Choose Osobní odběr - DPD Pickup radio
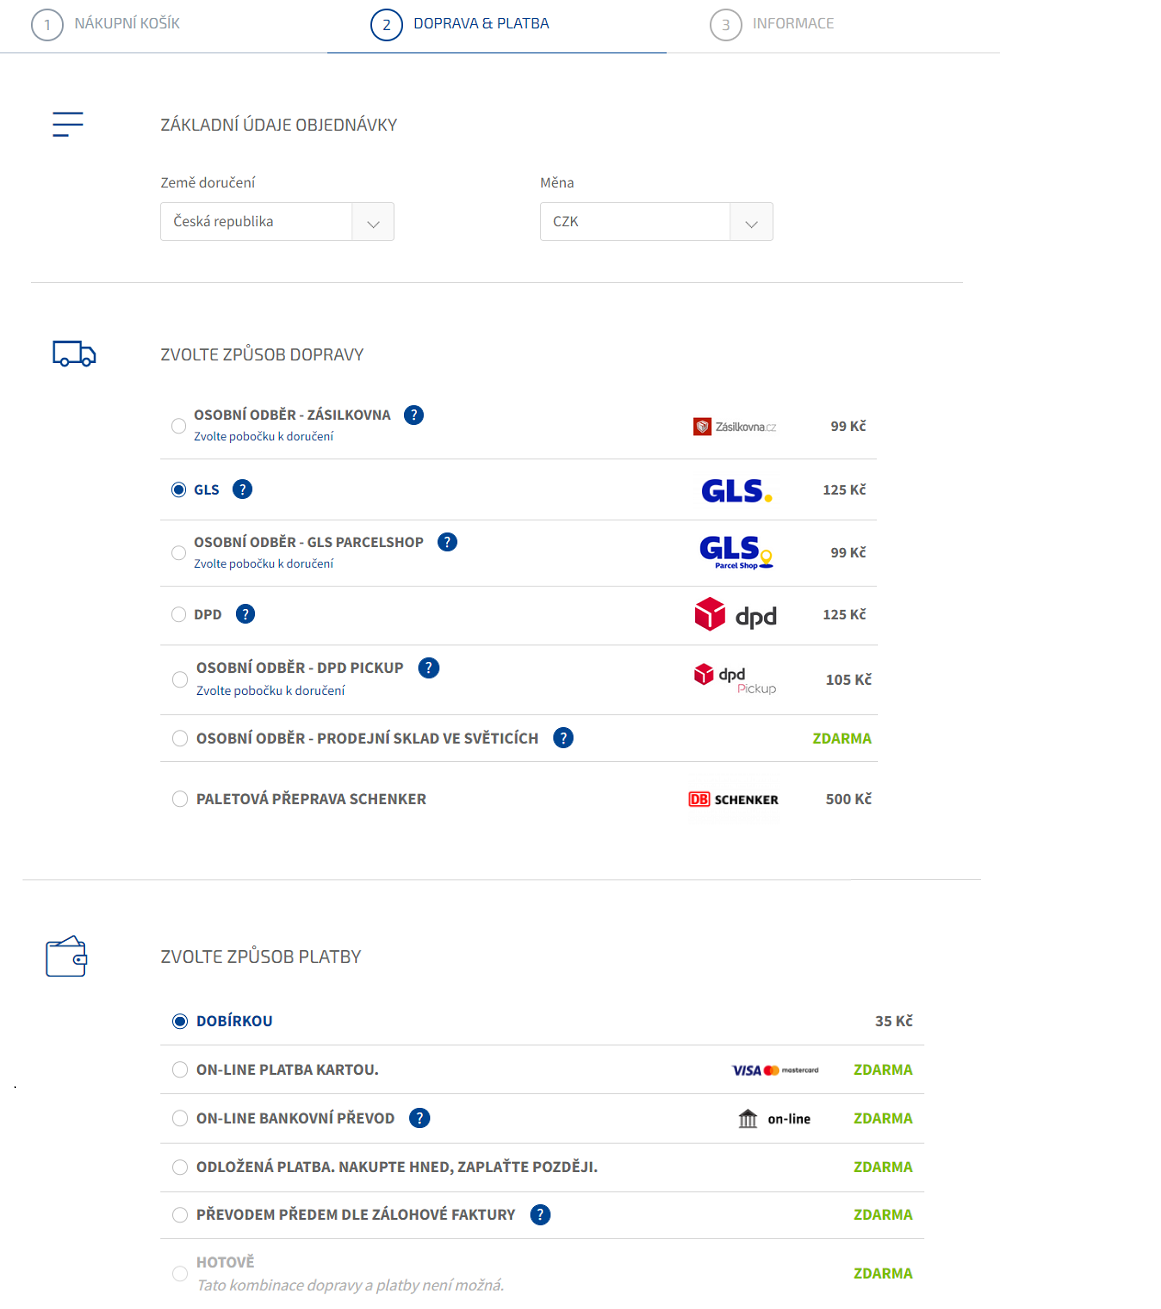The height and width of the screenshot is (1309, 1161). tap(180, 680)
